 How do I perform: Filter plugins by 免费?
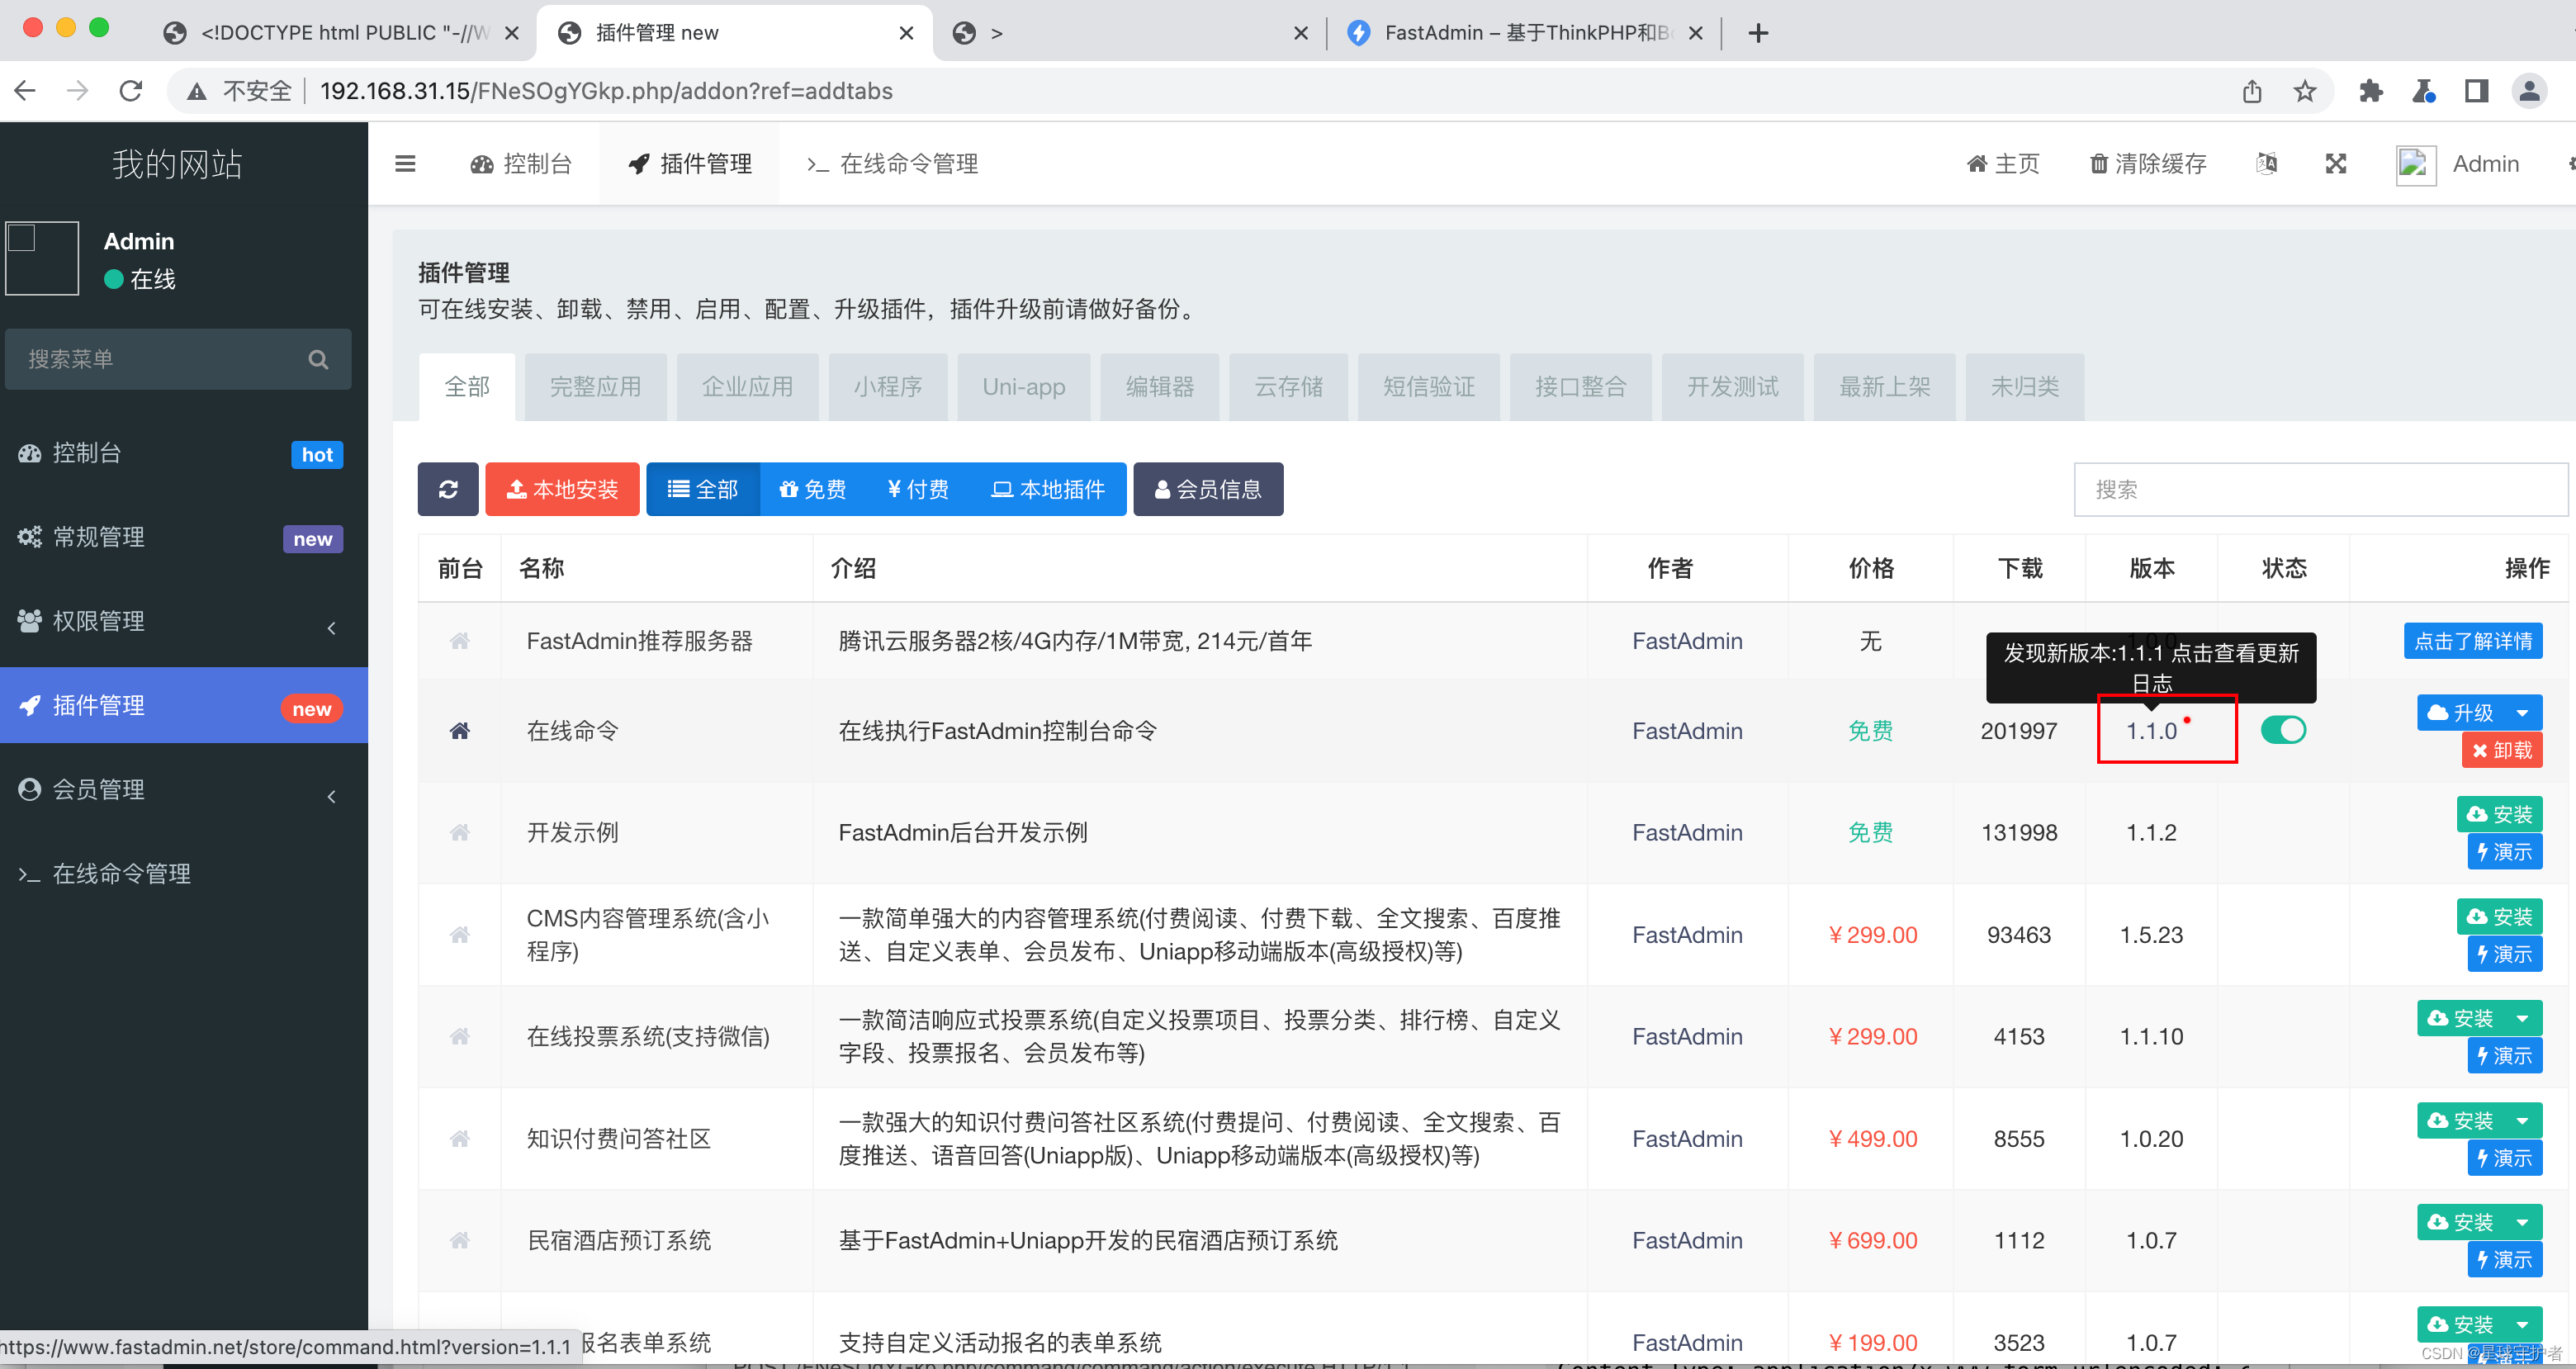click(813, 489)
